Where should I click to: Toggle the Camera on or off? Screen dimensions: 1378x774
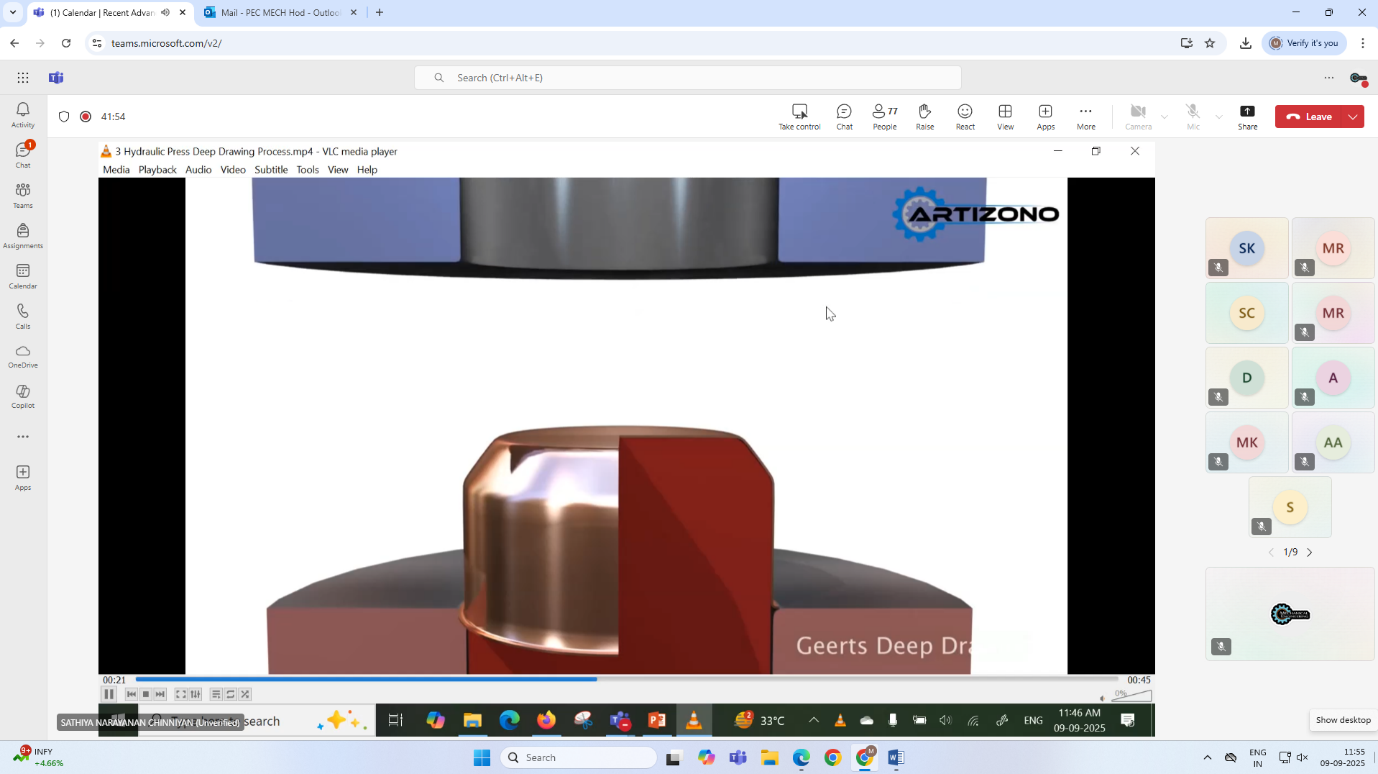pyautogui.click(x=1138, y=116)
